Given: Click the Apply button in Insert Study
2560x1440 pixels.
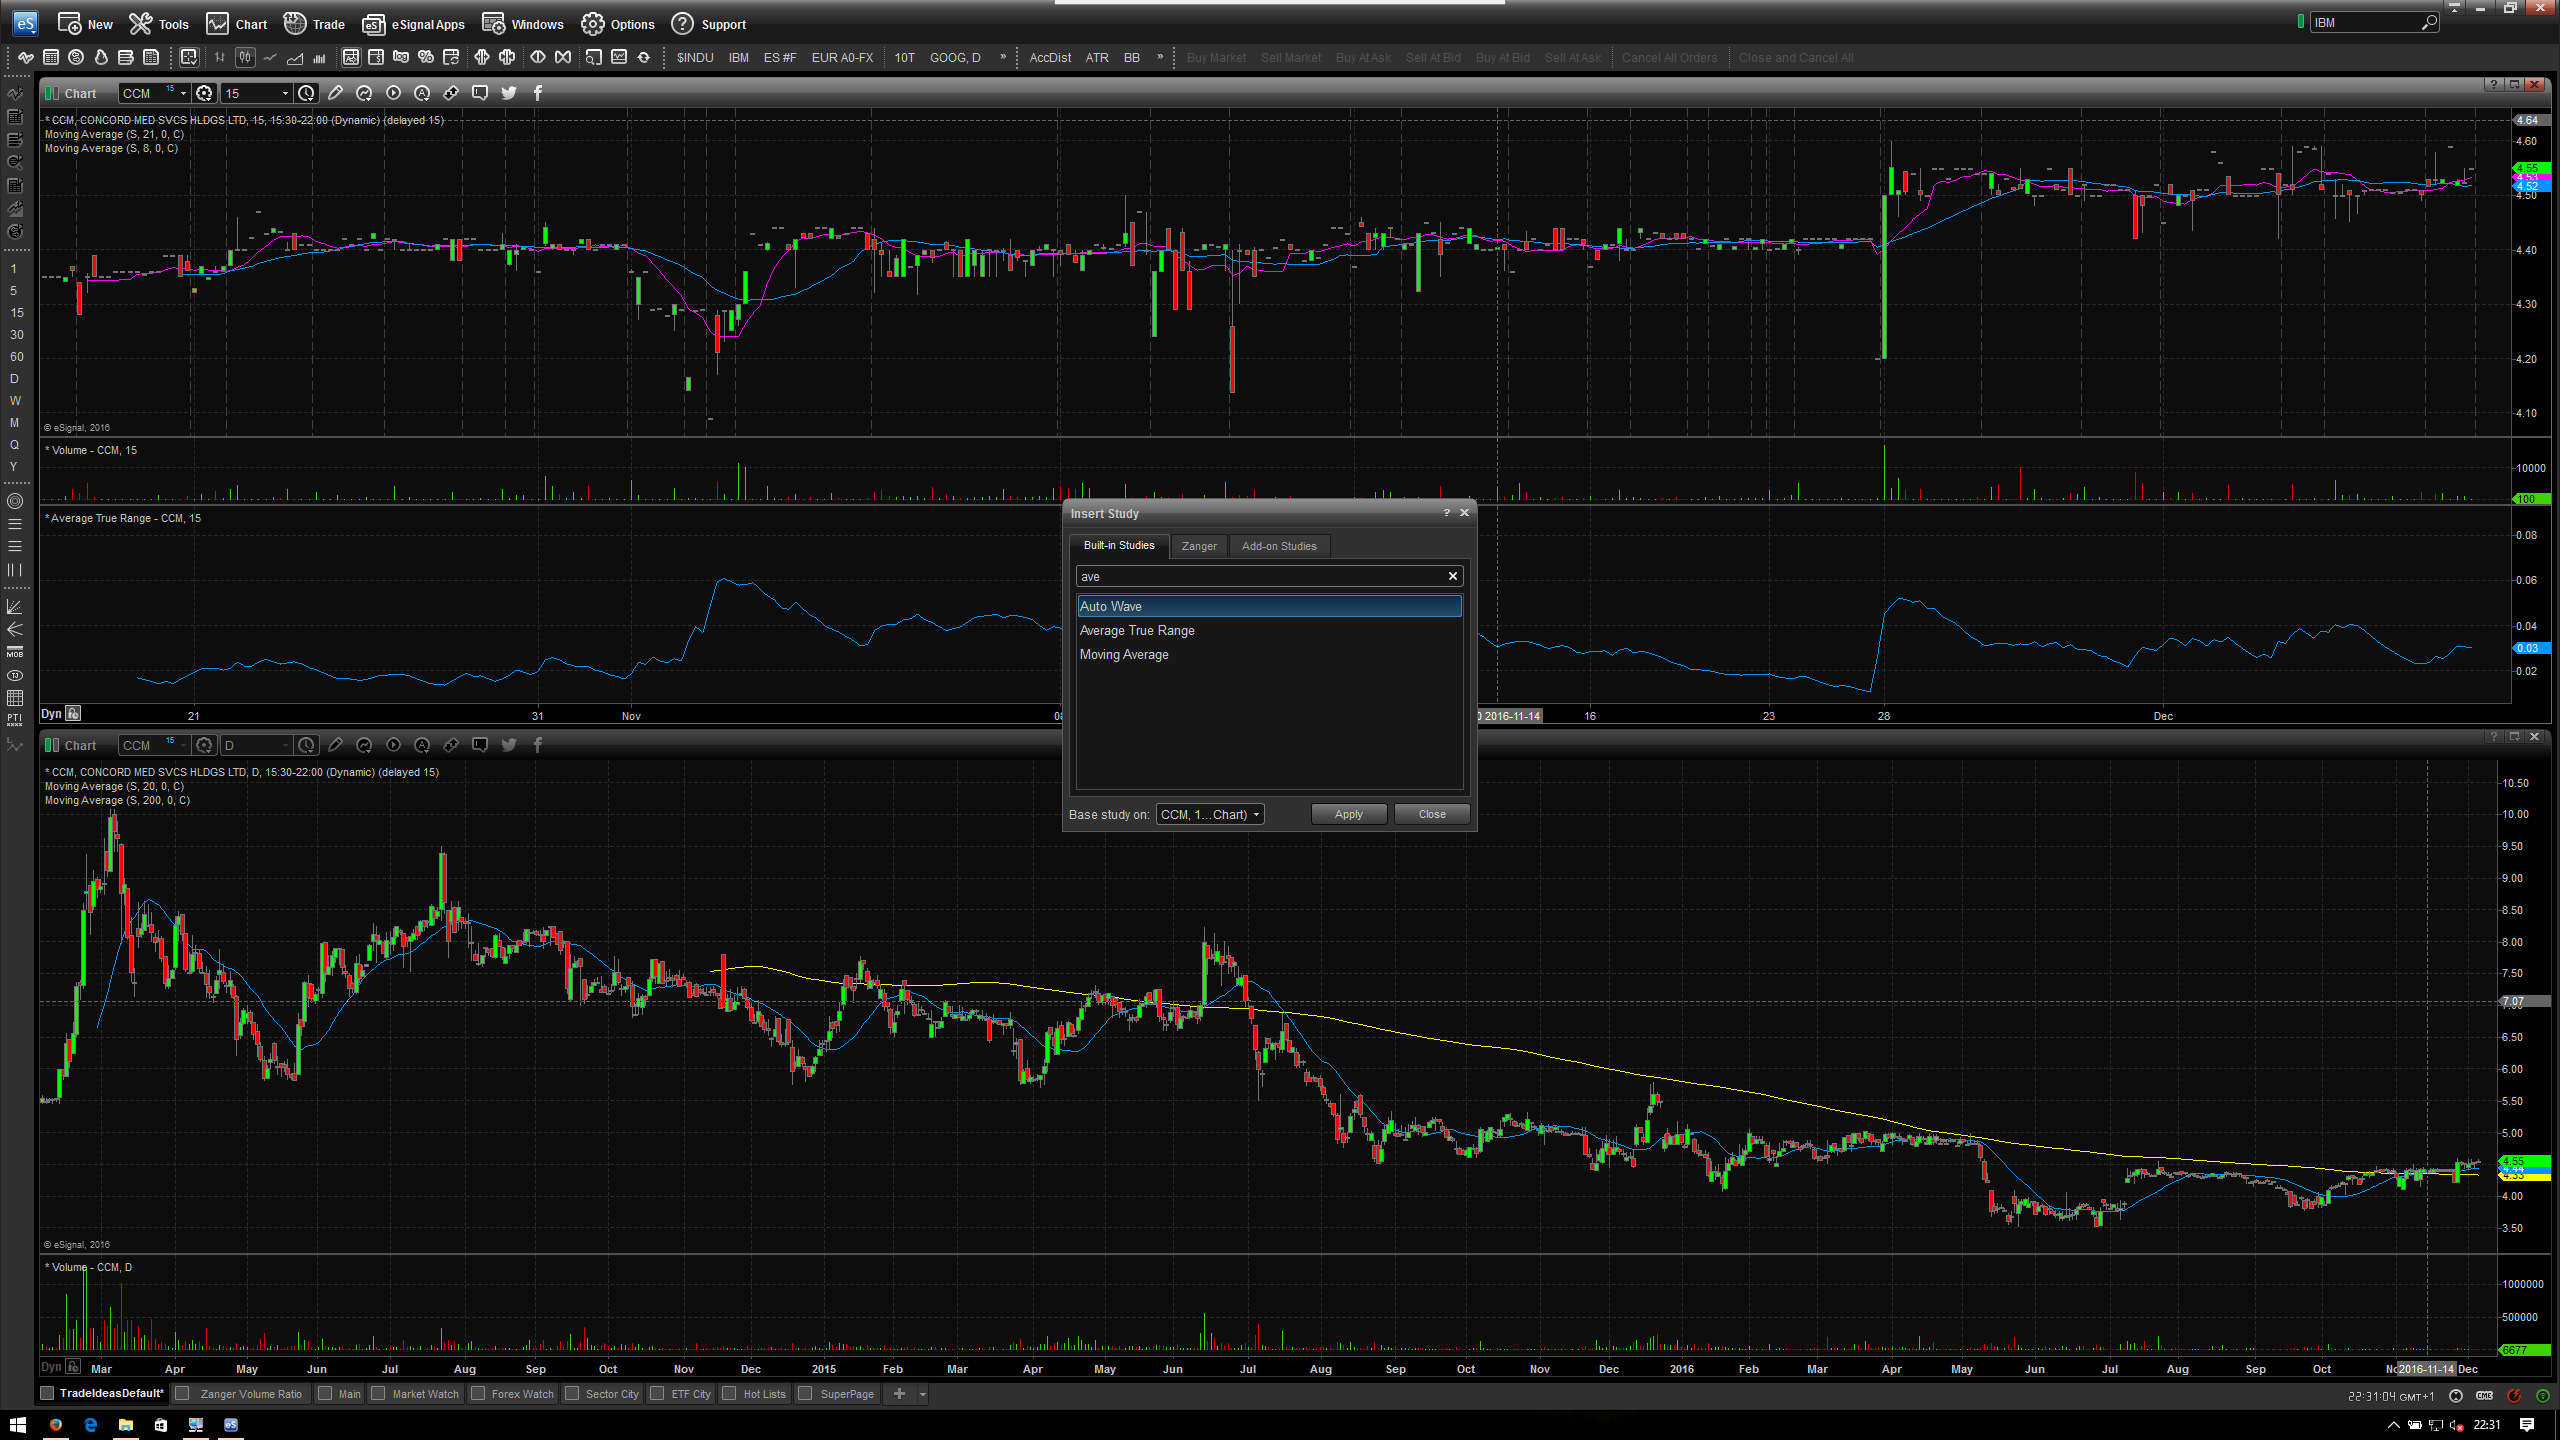Looking at the screenshot, I should (x=1348, y=814).
